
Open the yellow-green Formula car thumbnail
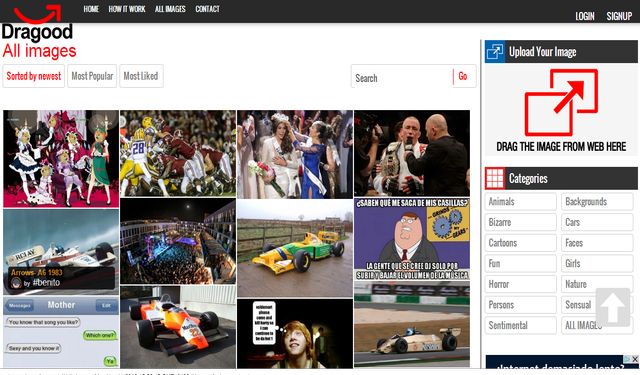[x=295, y=248]
